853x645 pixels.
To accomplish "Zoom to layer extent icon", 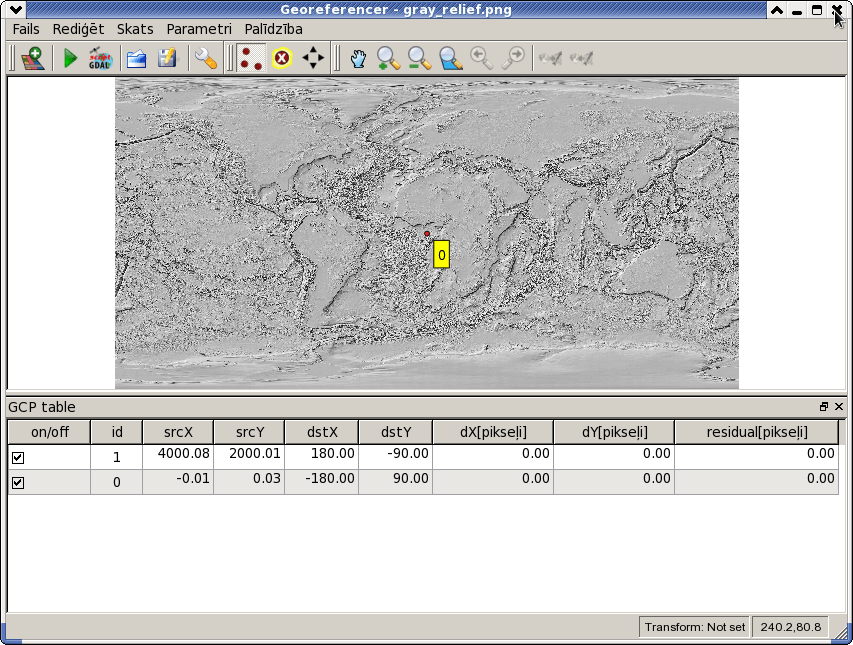I will [450, 58].
